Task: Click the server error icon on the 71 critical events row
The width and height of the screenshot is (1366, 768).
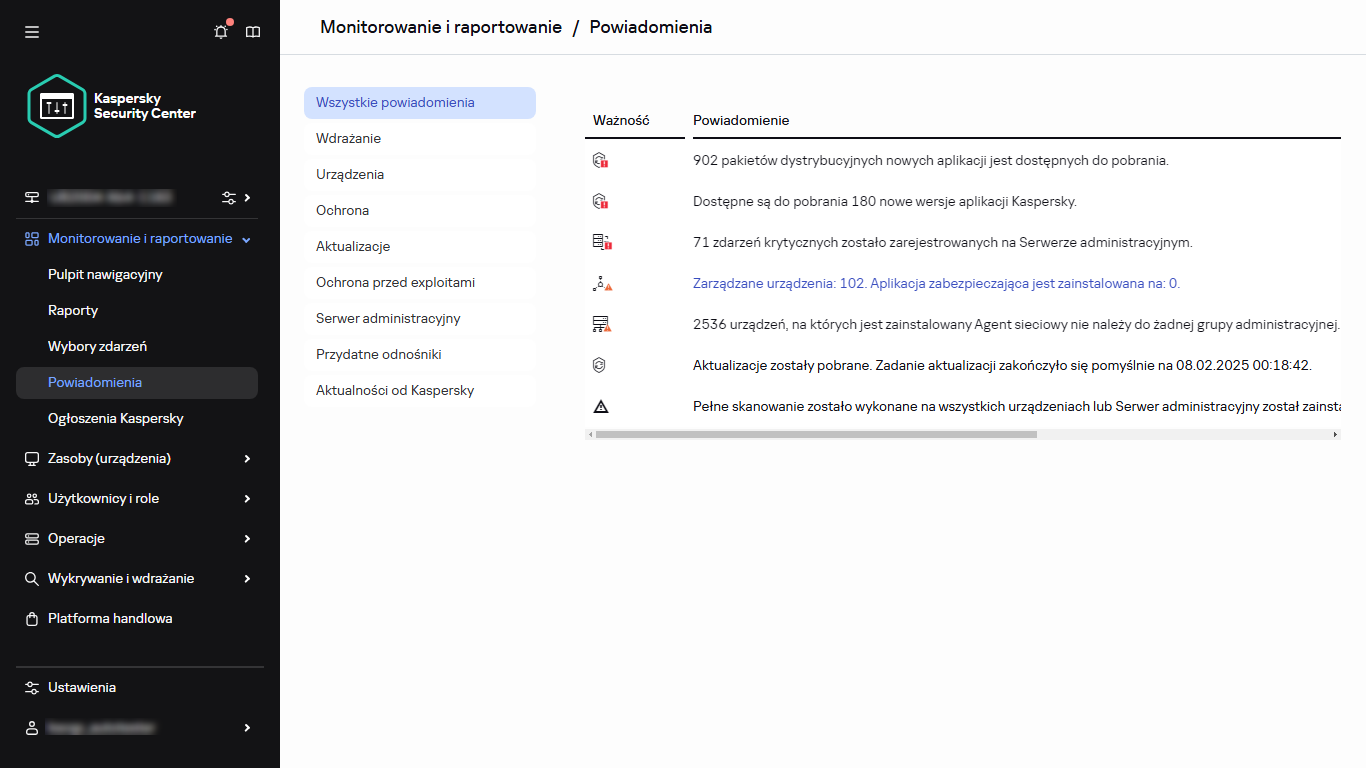Action: 600,241
